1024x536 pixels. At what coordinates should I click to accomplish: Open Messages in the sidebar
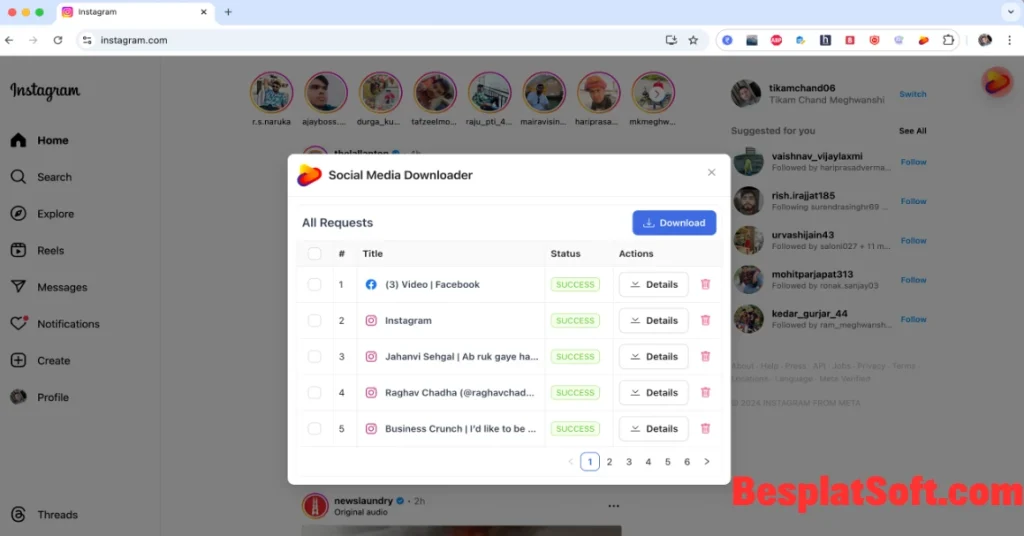click(x=49, y=287)
